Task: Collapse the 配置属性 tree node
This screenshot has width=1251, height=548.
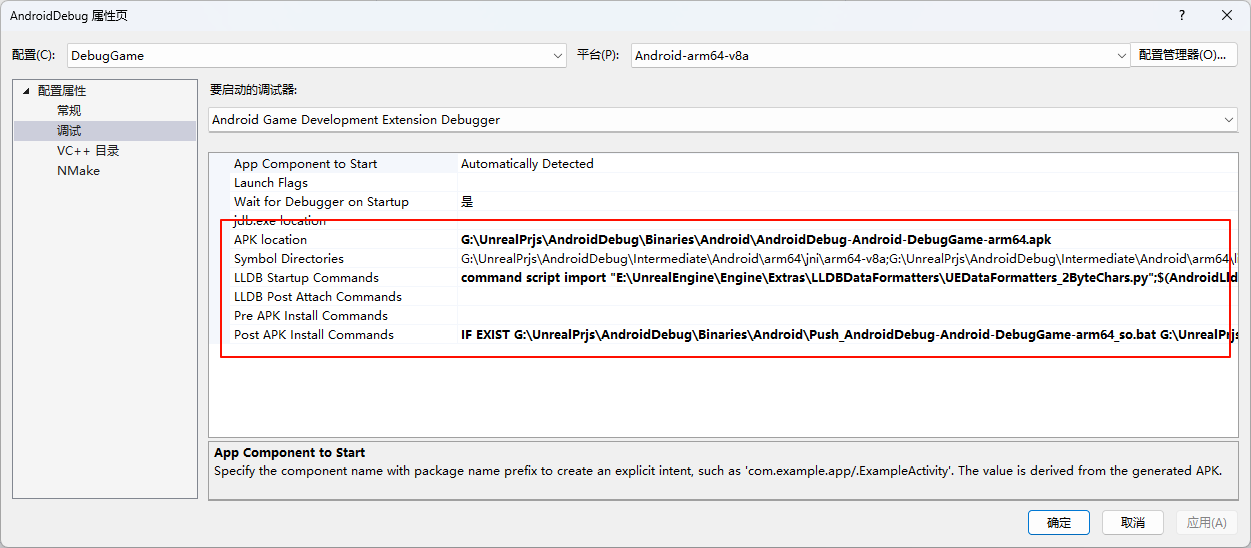Action: click(x=27, y=91)
